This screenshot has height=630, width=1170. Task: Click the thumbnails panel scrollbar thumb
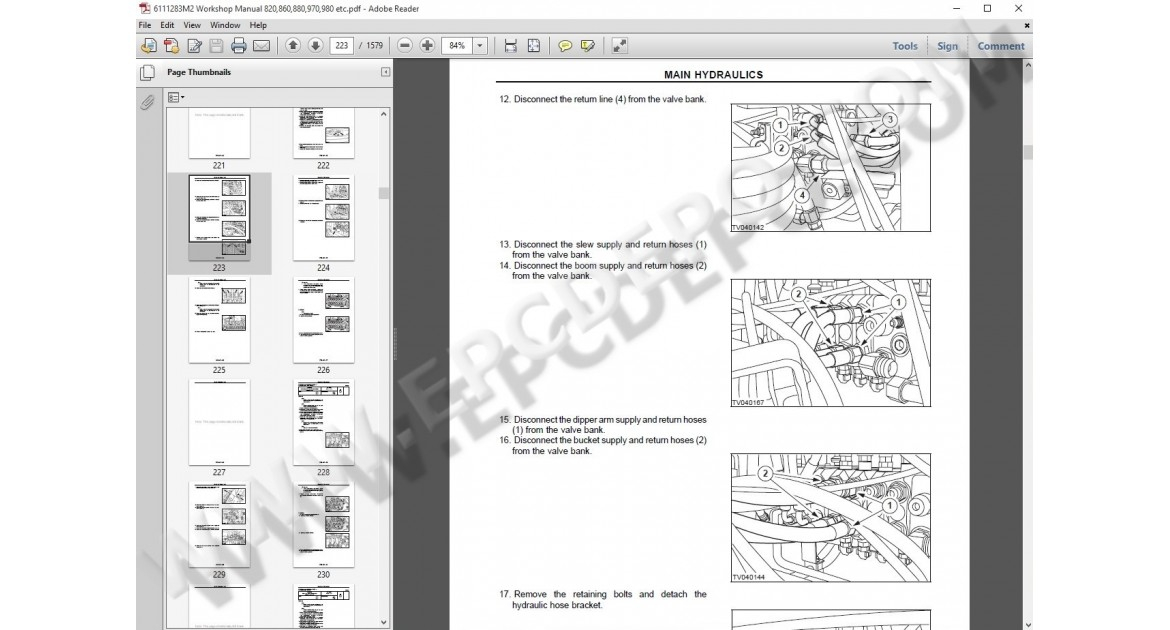384,193
